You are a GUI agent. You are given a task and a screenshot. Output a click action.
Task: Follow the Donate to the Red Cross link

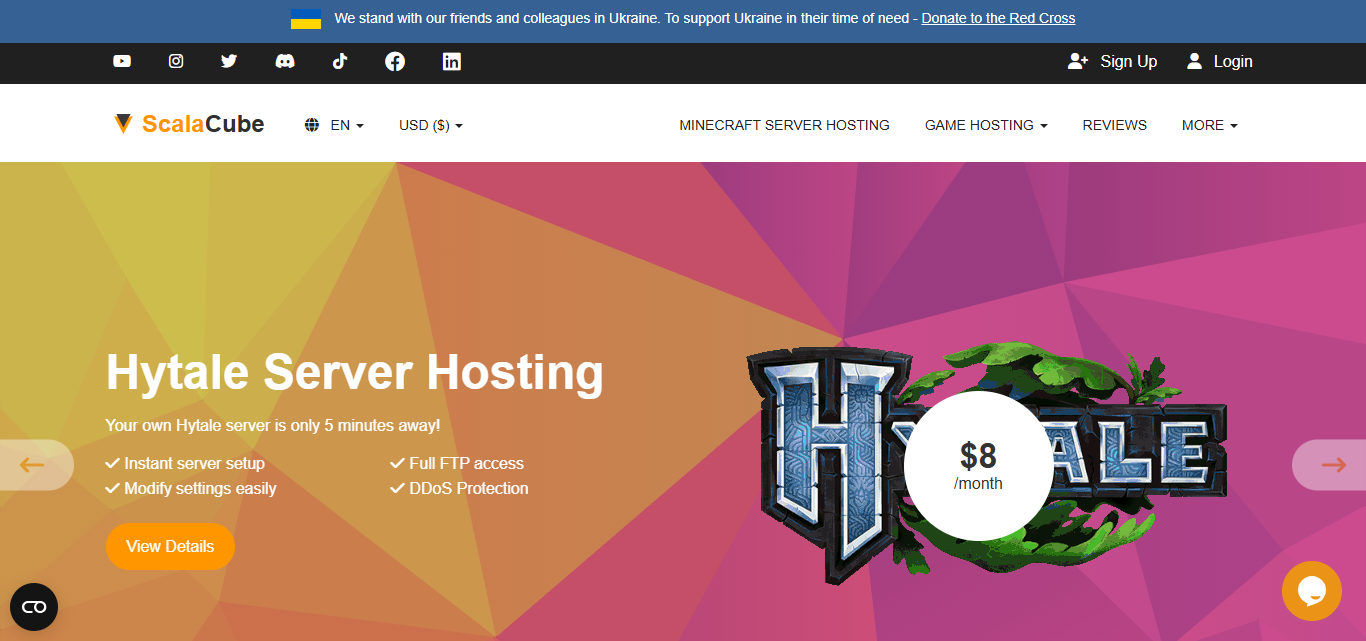[998, 18]
